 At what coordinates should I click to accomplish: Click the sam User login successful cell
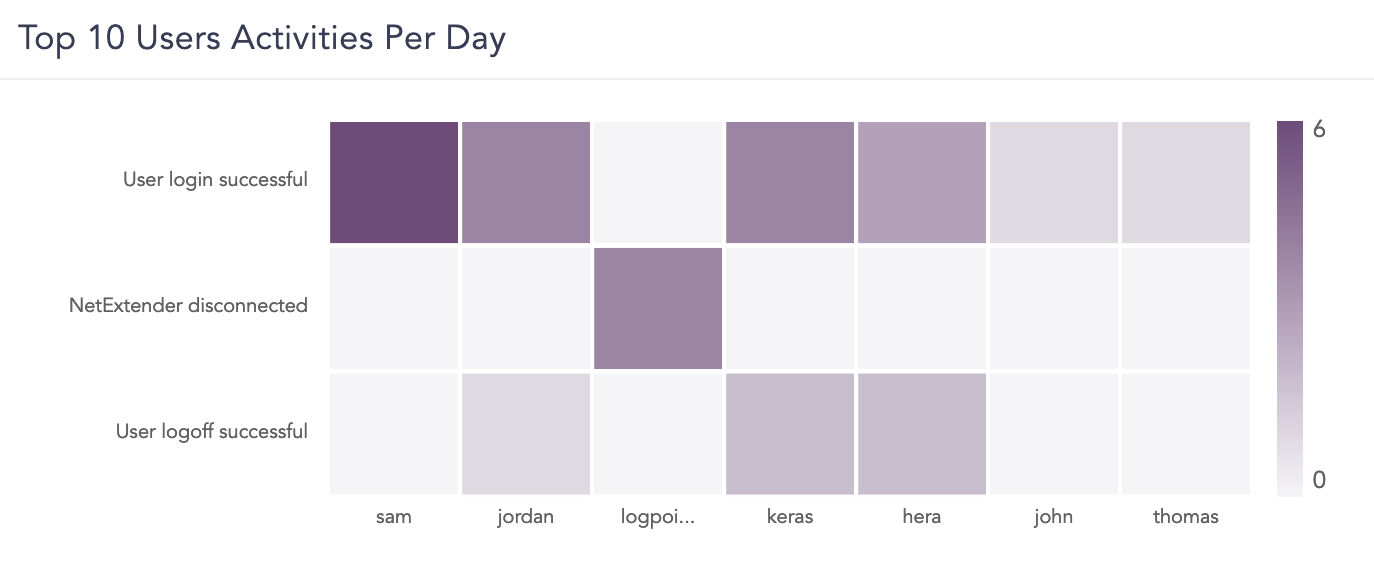(x=394, y=182)
